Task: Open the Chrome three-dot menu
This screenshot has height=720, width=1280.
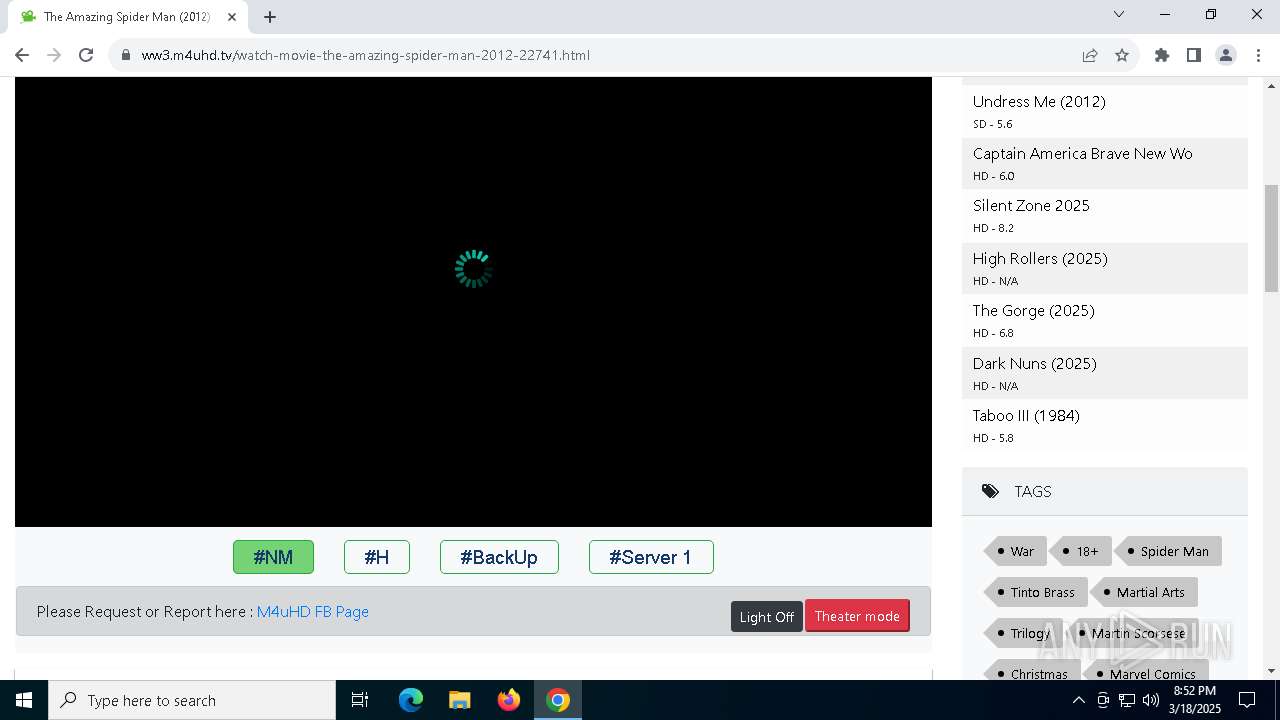Action: pos(1258,55)
